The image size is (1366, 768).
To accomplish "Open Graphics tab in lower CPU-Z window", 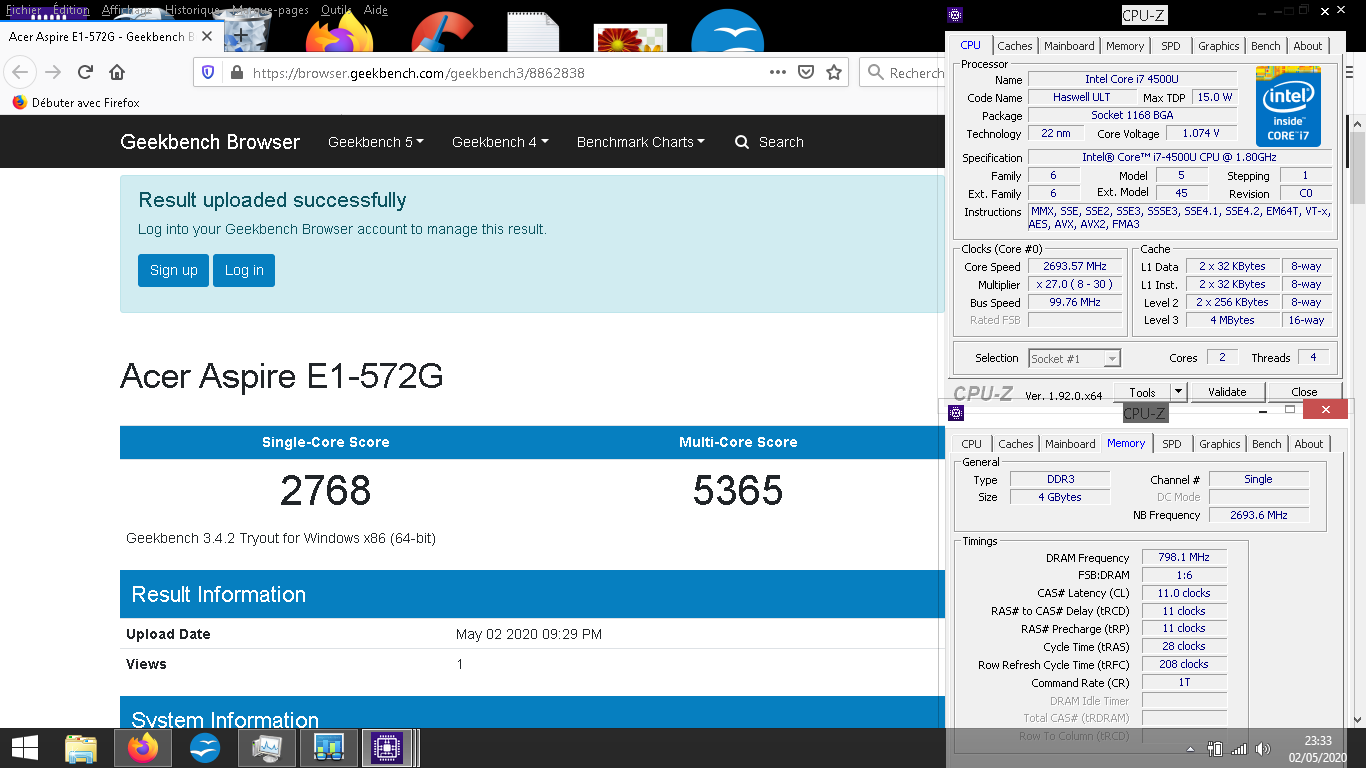I will click(1219, 444).
